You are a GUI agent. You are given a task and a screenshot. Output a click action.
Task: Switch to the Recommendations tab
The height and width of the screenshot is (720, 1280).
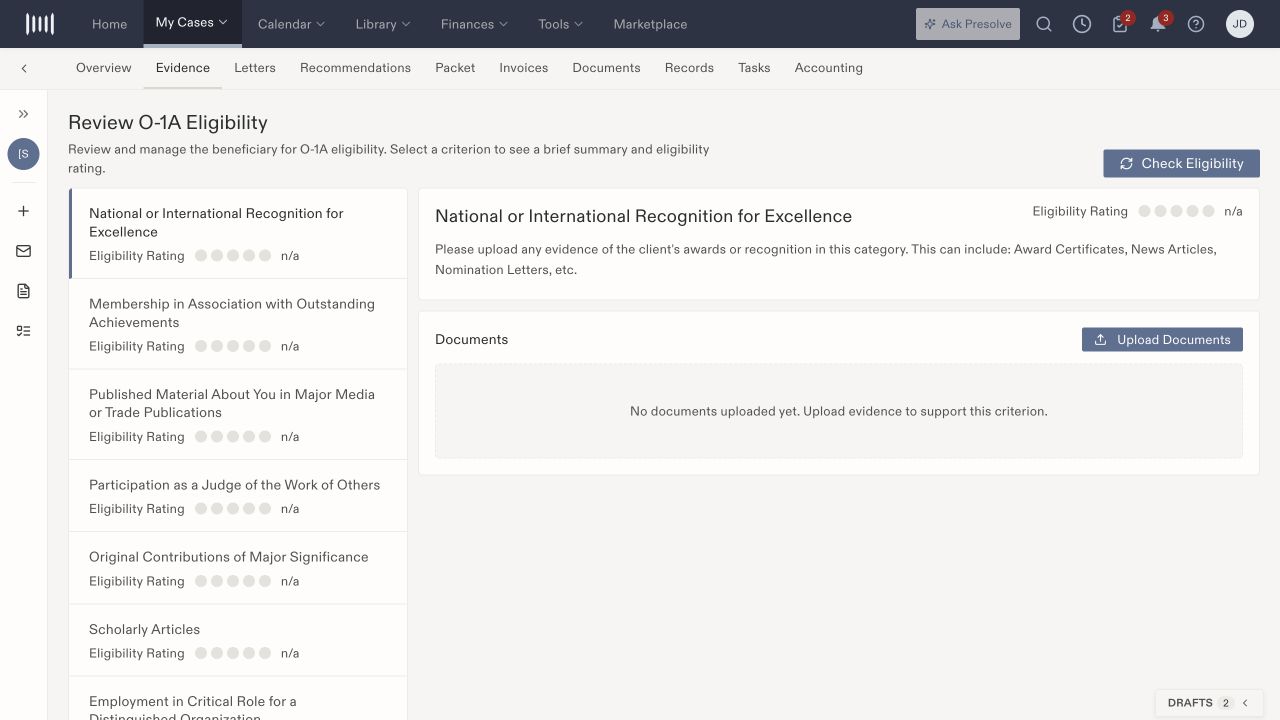pos(355,68)
